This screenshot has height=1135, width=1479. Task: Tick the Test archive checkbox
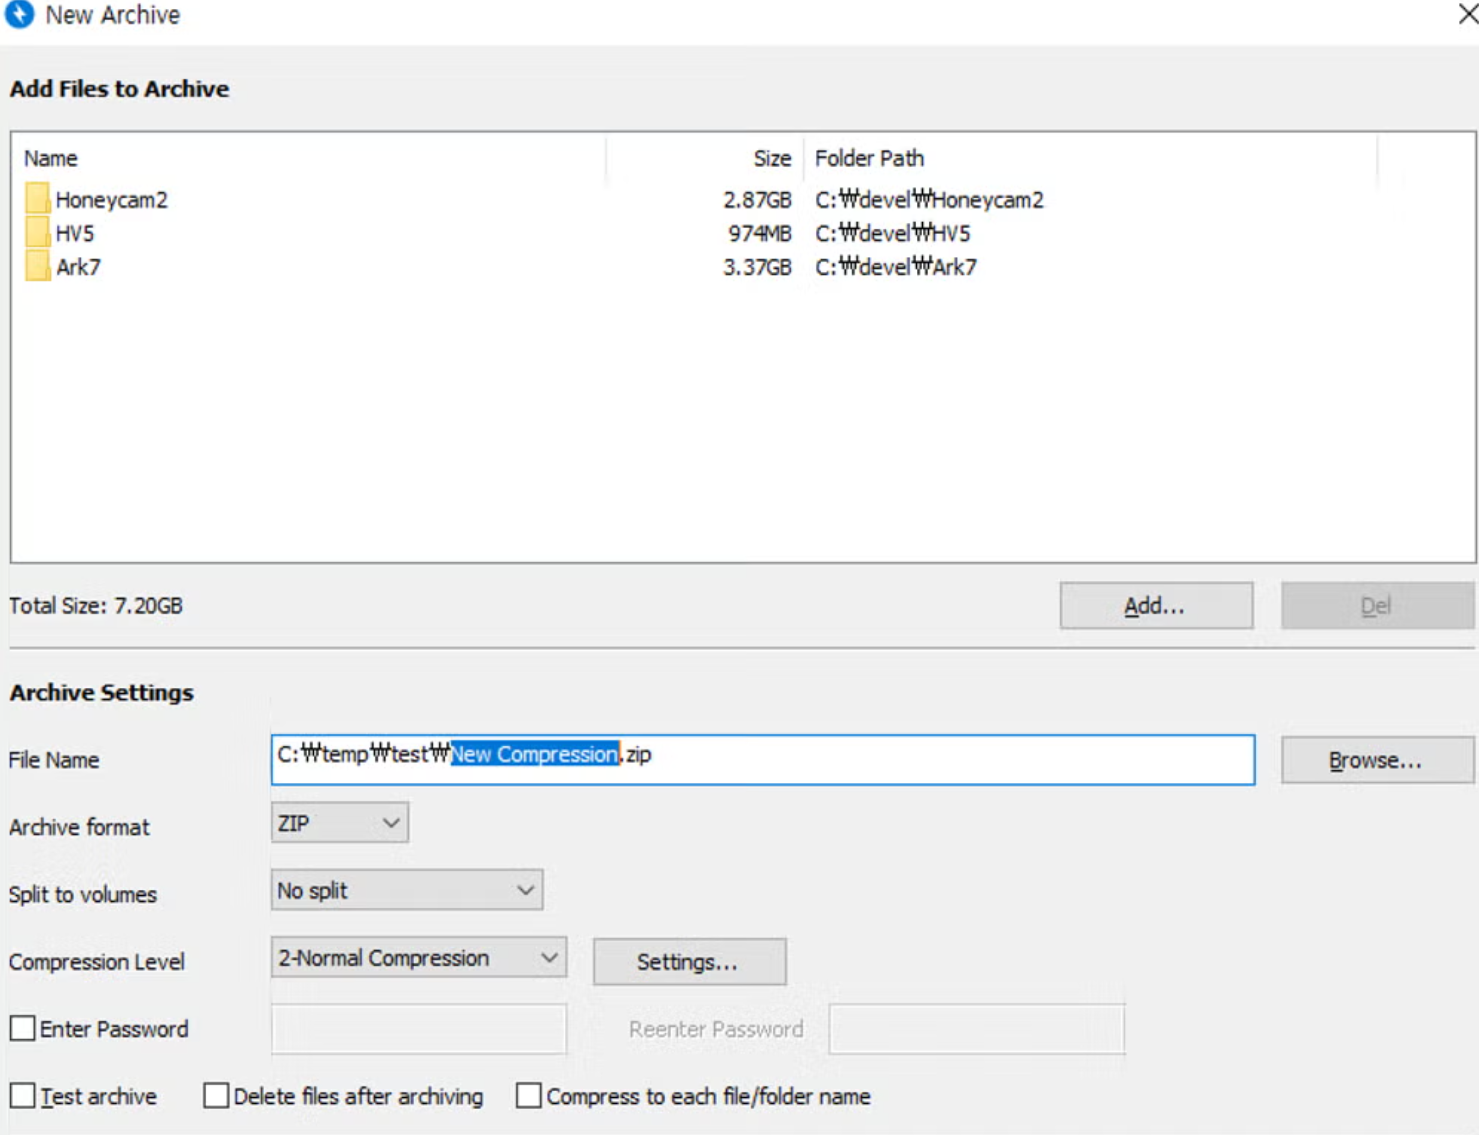coord(22,1095)
